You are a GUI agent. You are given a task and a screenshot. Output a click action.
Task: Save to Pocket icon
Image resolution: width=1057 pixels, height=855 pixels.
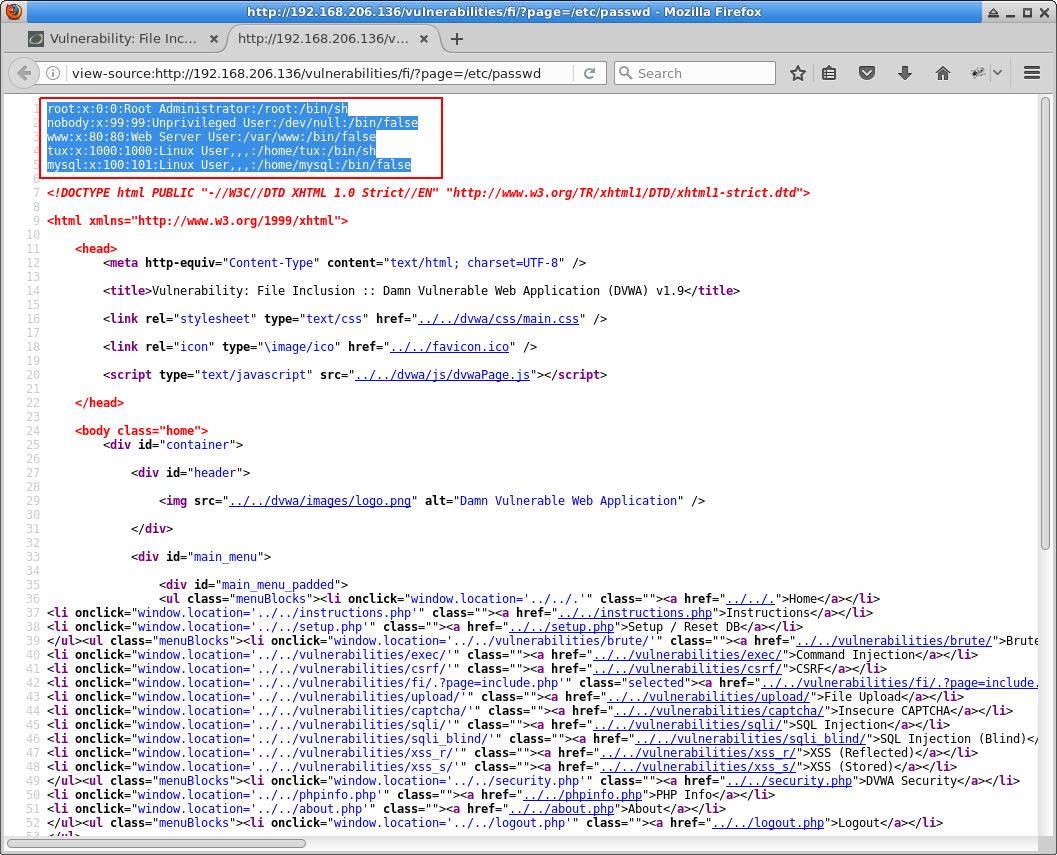pos(867,73)
